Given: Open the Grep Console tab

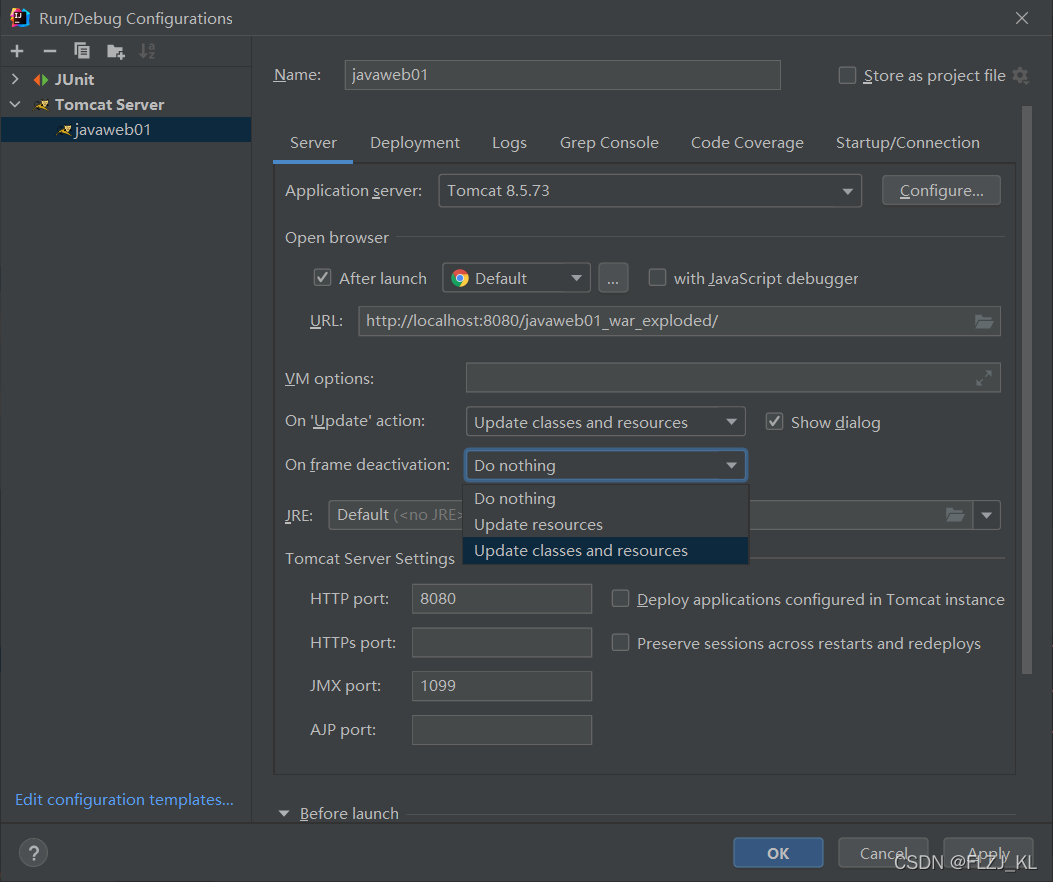Looking at the screenshot, I should 609,143.
